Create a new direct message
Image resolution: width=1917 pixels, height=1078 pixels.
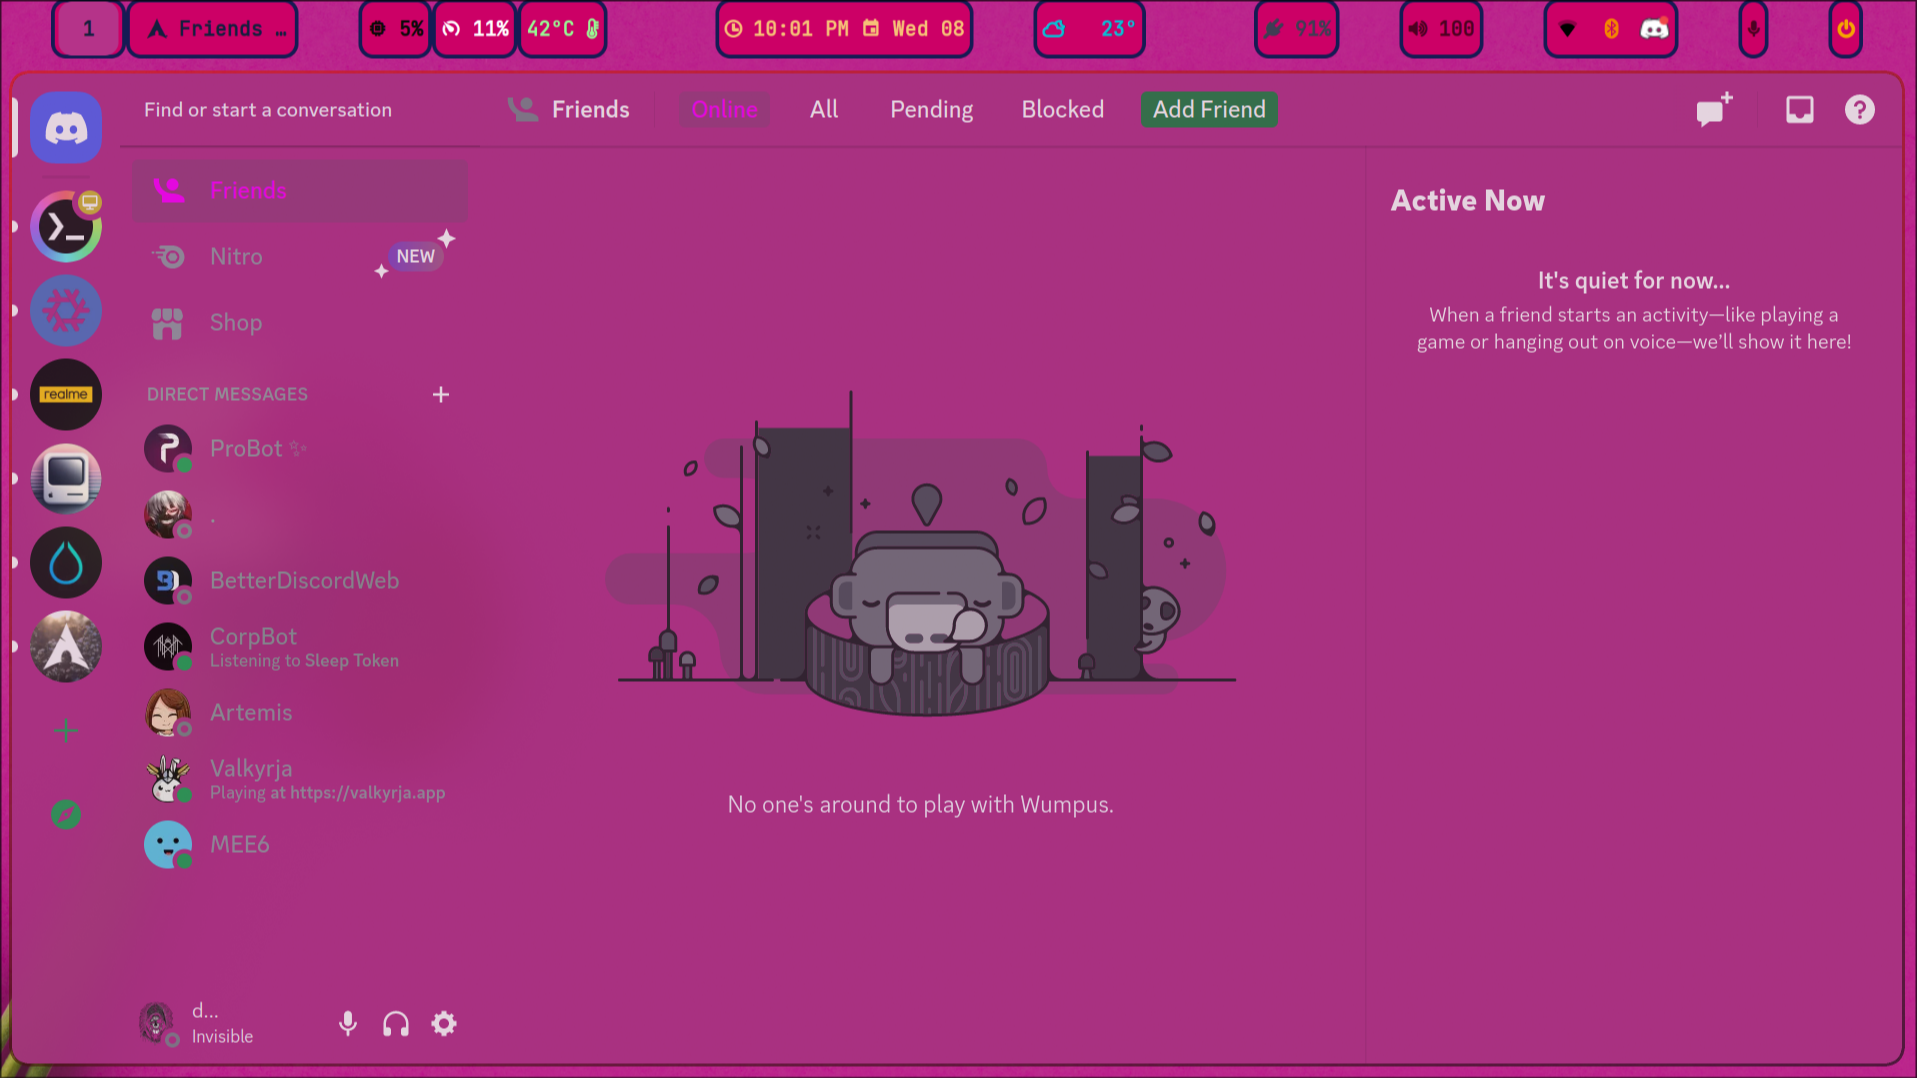point(1713,110)
